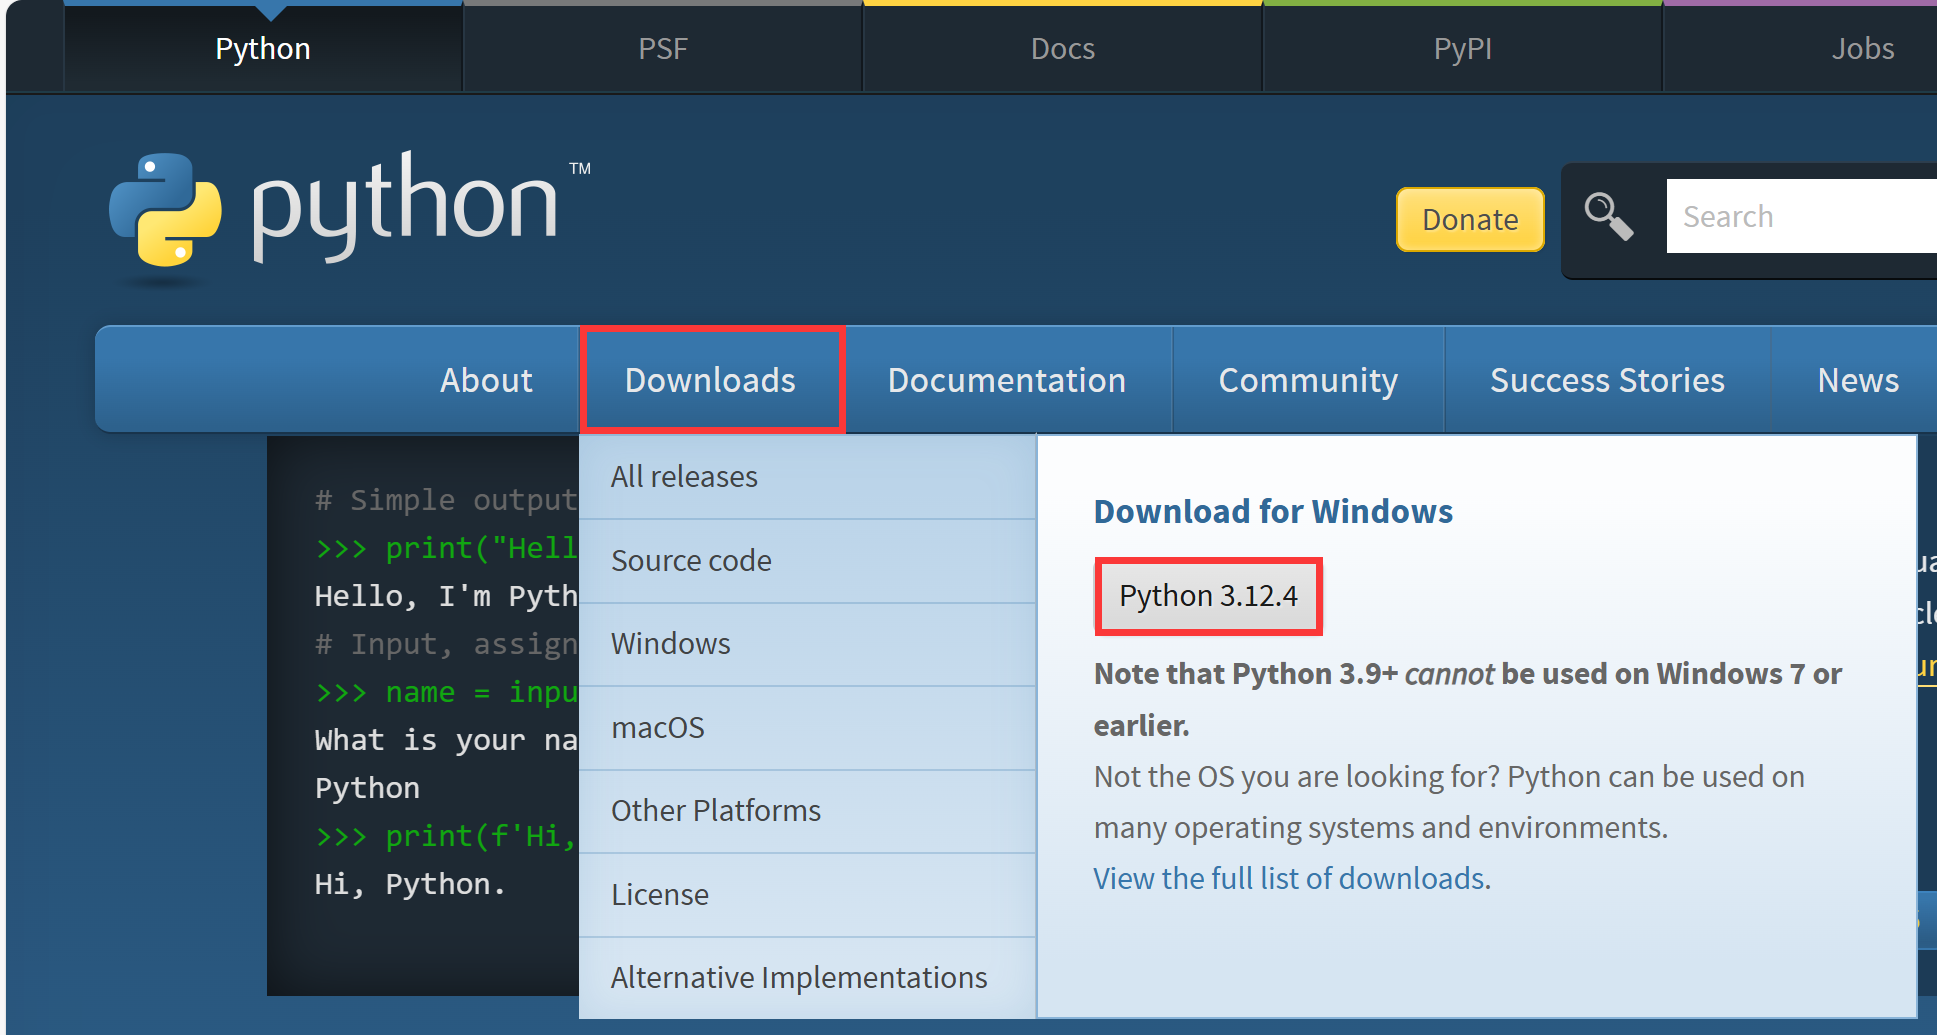Open the Success Stories menu
Viewport: 1937px width, 1035px height.
click(1607, 380)
